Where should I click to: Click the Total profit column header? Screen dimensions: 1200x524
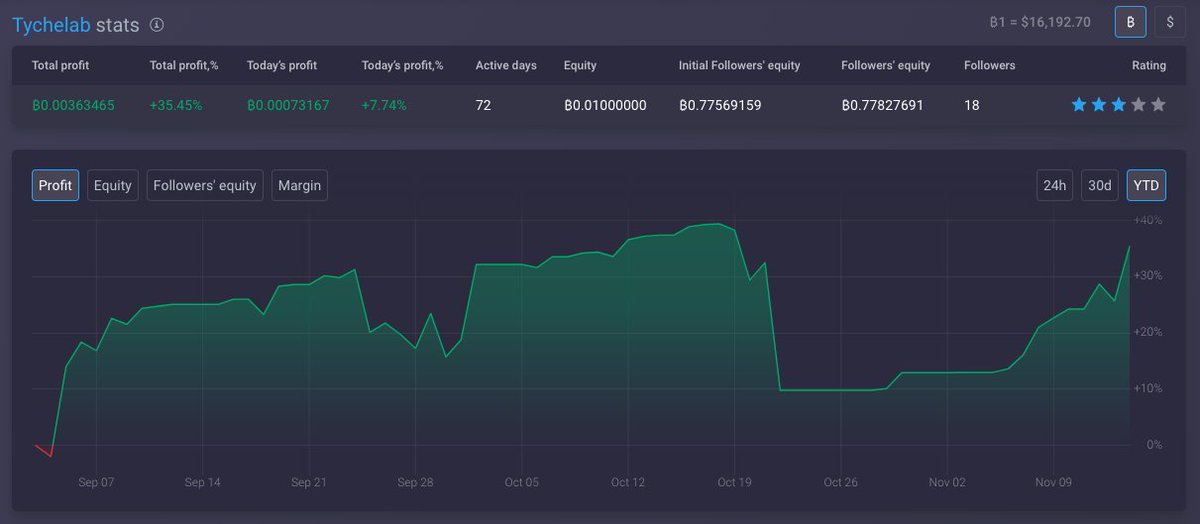click(x=60, y=65)
